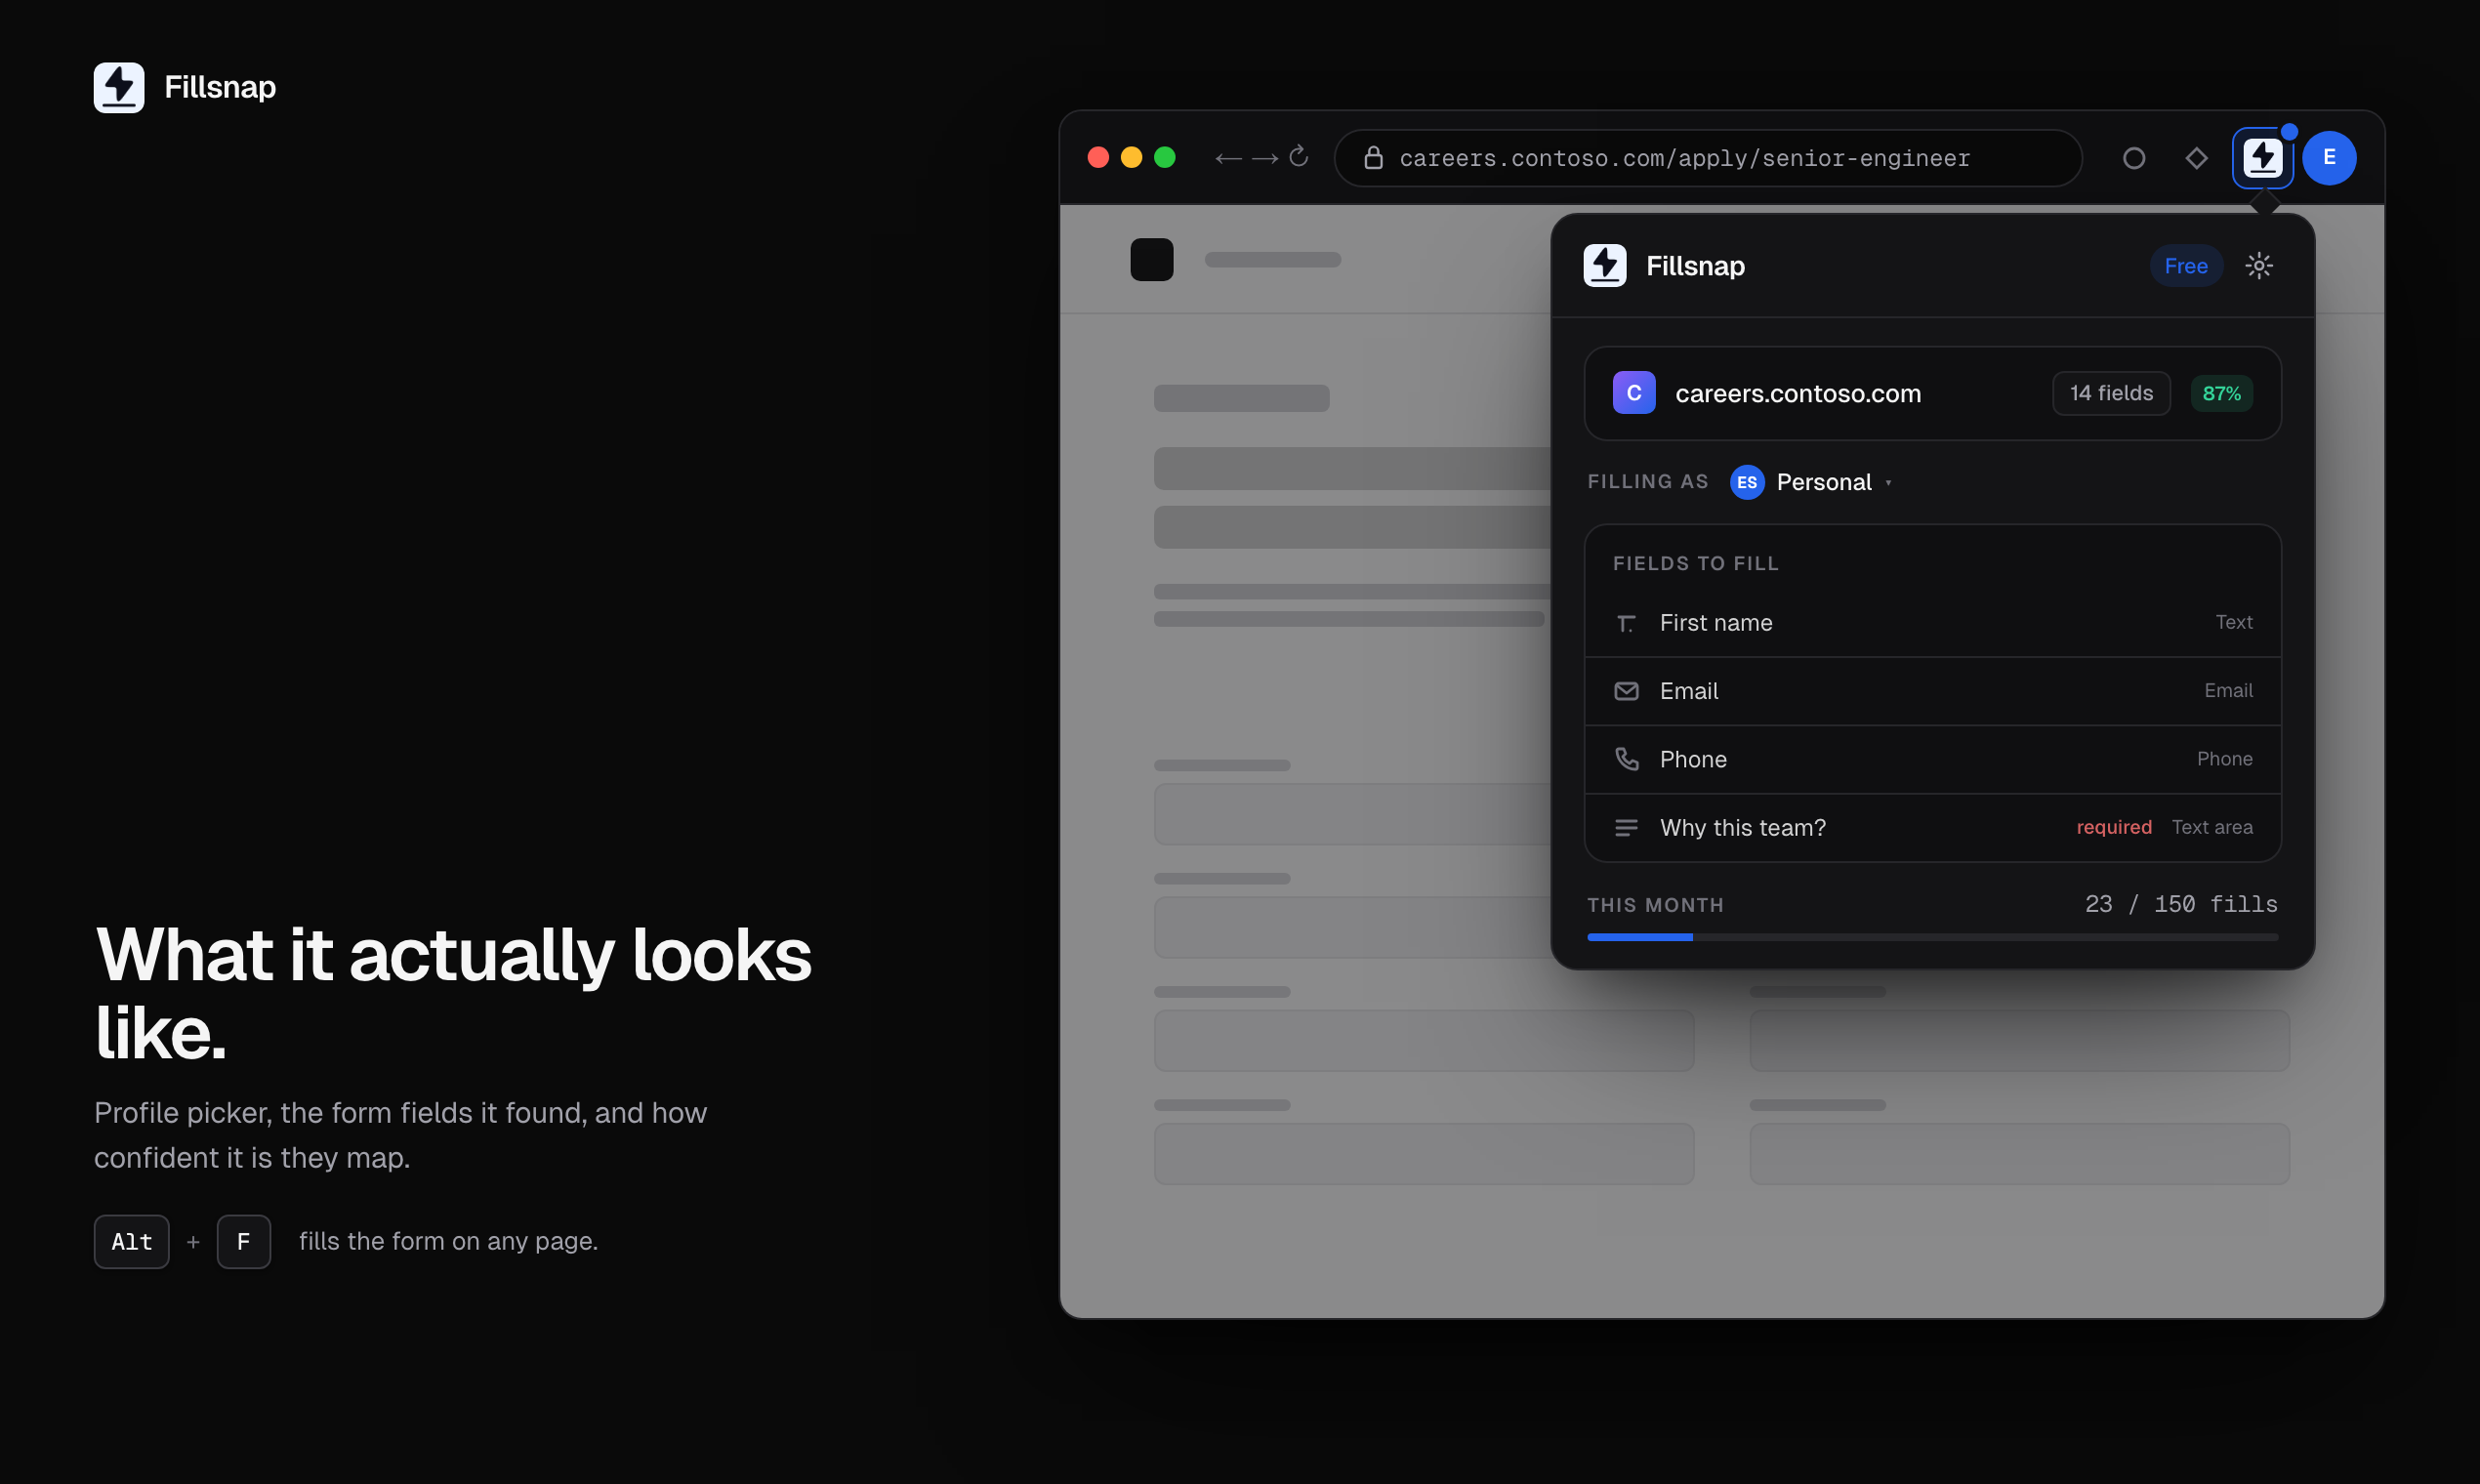Image resolution: width=2480 pixels, height=1484 pixels.
Task: Select the Why this team? field row
Action: click(1932, 828)
